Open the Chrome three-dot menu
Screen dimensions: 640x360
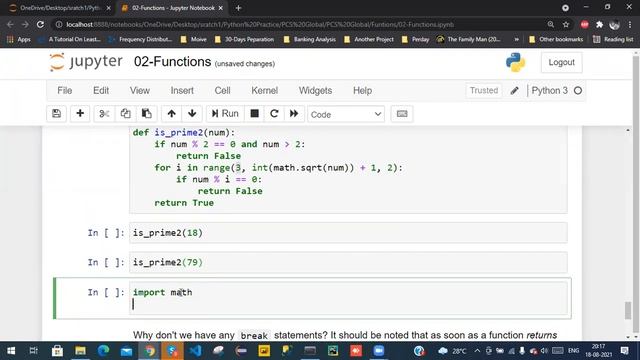(631, 24)
